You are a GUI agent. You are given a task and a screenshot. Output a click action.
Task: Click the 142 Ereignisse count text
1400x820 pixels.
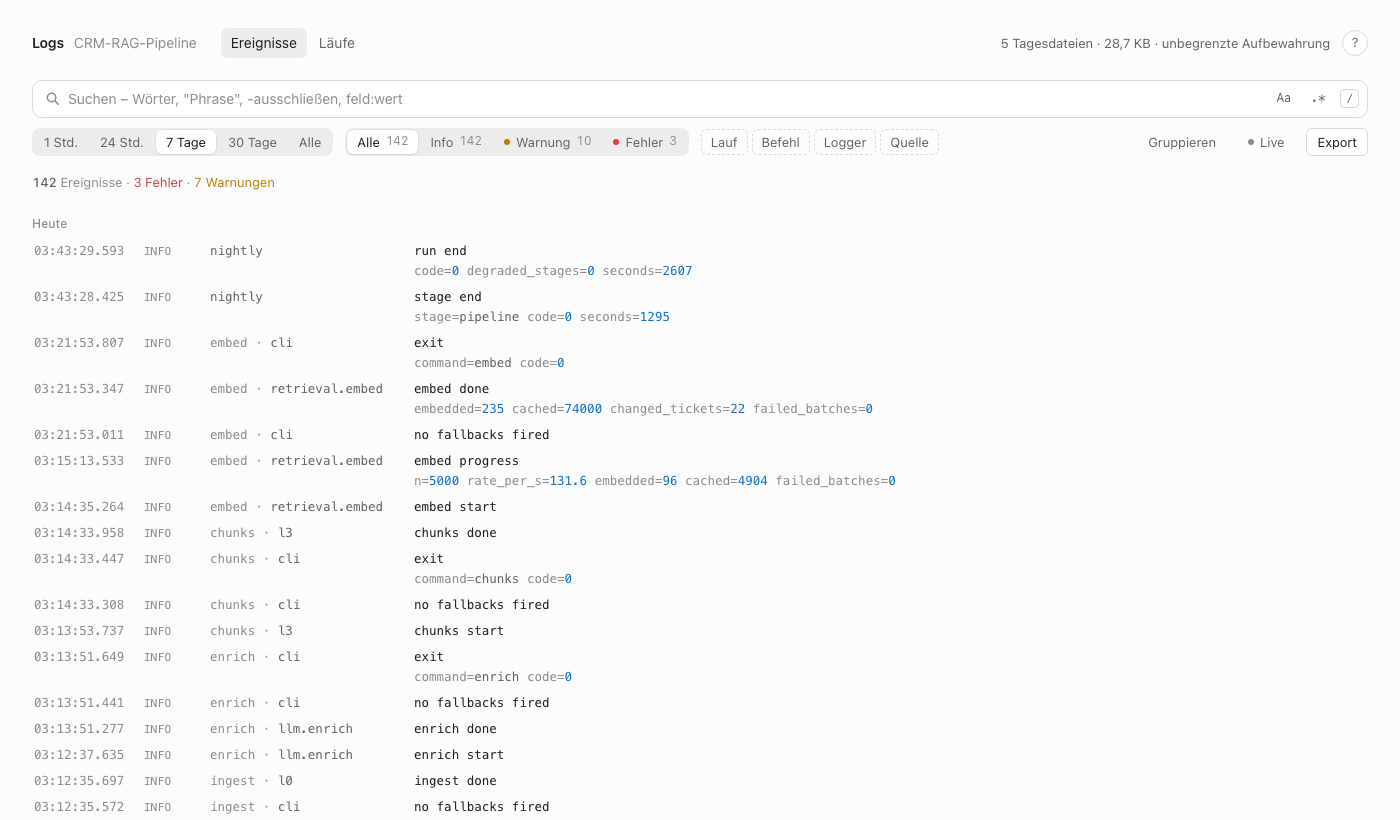77,182
